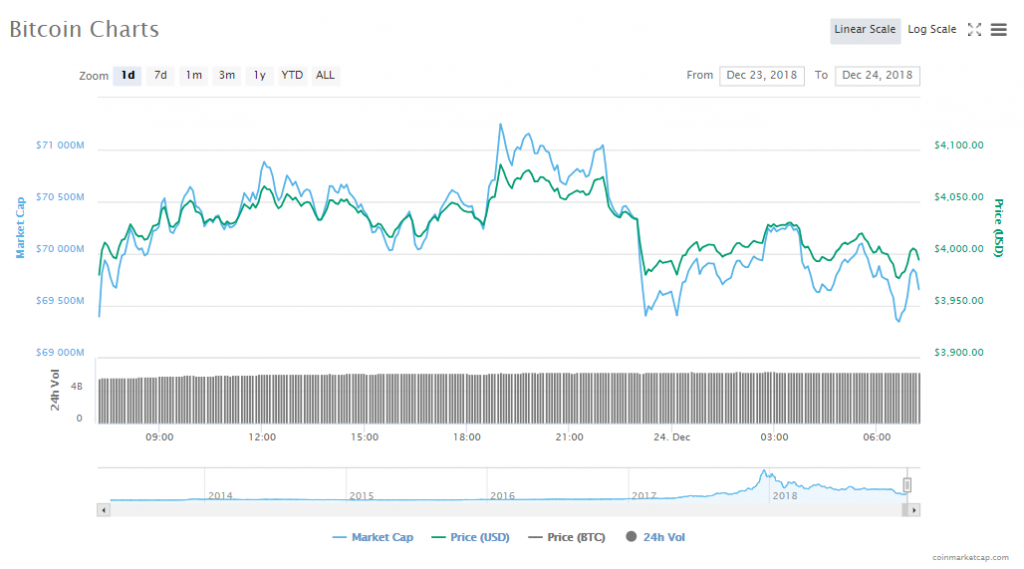
Task: Choose the 1y zoom option
Action: click(x=259, y=76)
